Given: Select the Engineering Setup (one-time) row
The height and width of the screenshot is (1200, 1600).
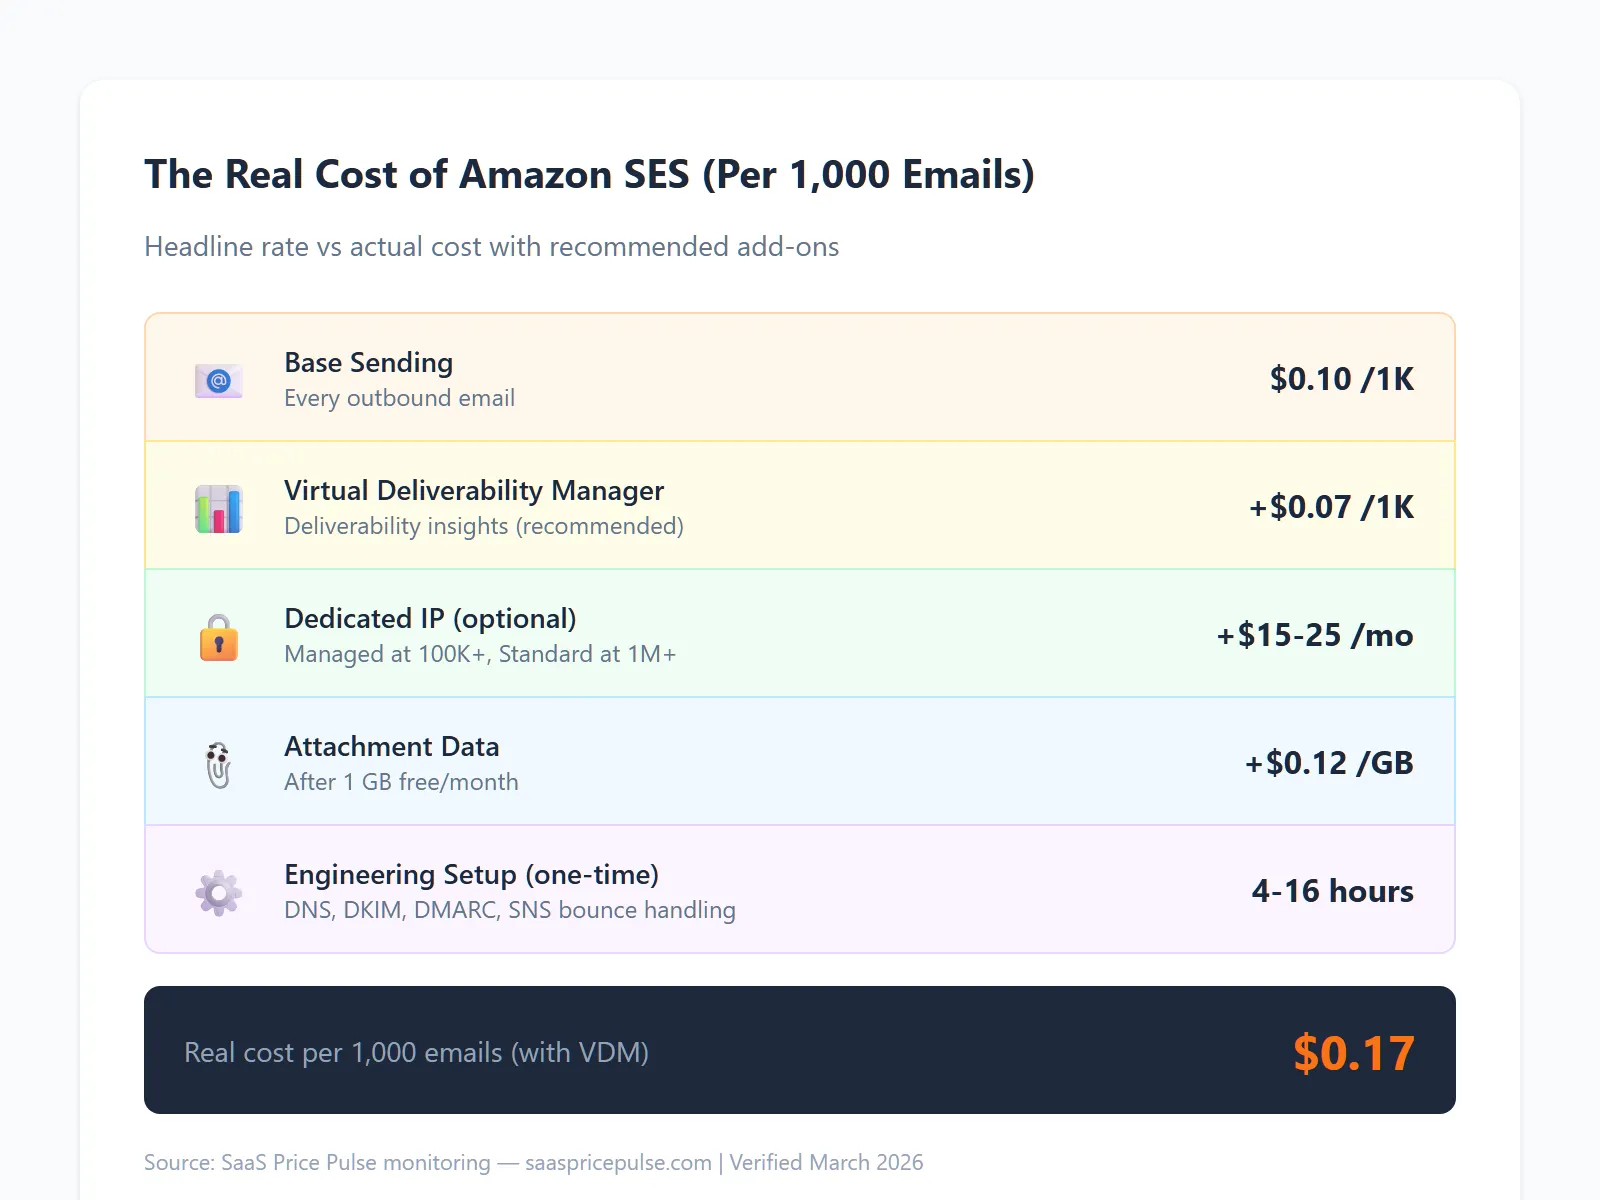Looking at the screenshot, I should click(x=800, y=889).
